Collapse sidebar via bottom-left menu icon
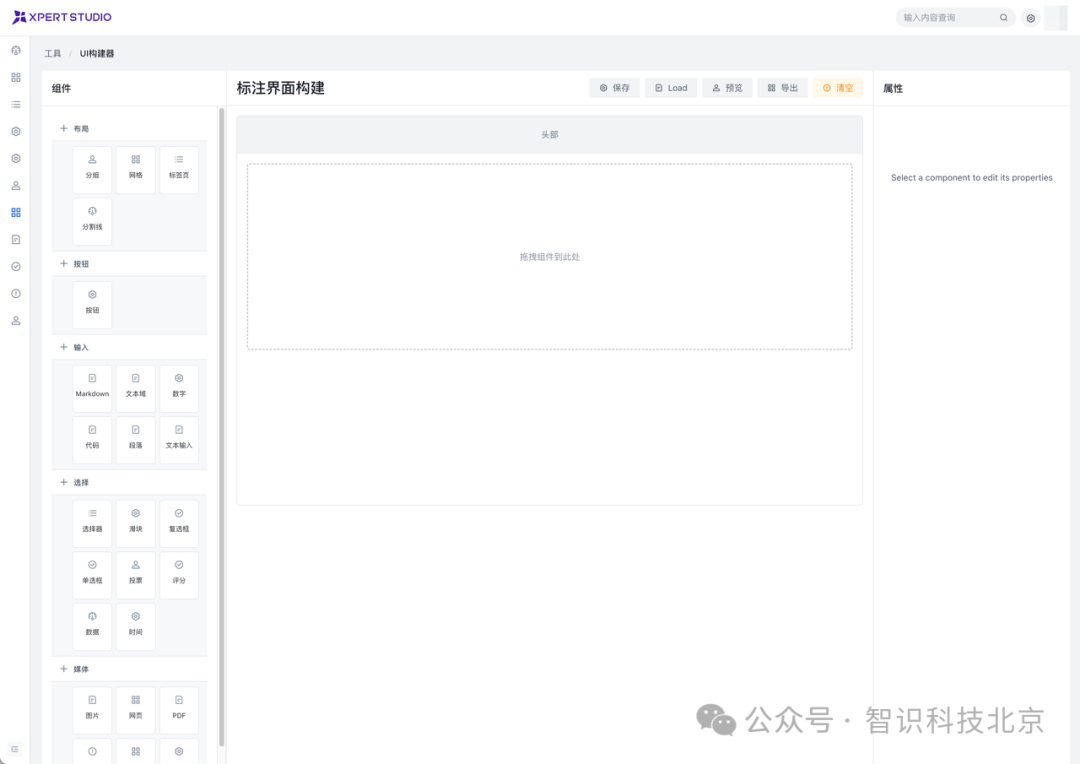Image resolution: width=1080 pixels, height=764 pixels. click(x=15, y=749)
